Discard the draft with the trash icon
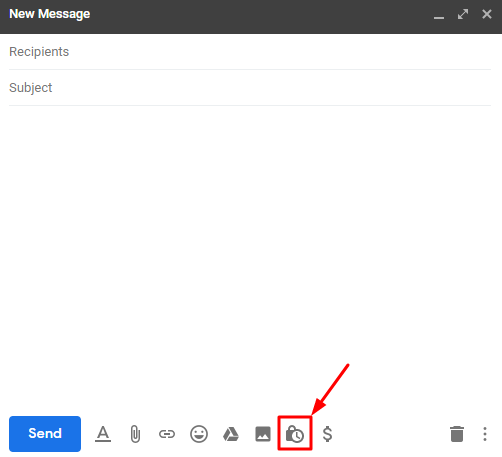502x457 pixels. [x=457, y=434]
